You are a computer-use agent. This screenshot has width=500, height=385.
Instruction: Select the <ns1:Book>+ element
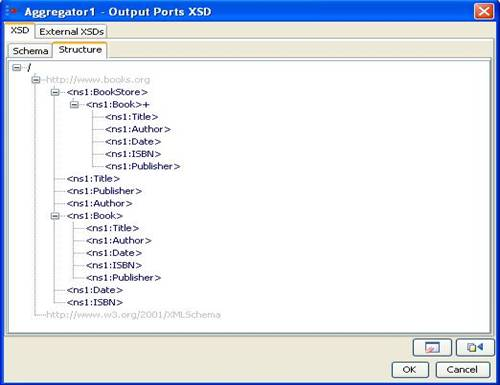click(x=118, y=104)
